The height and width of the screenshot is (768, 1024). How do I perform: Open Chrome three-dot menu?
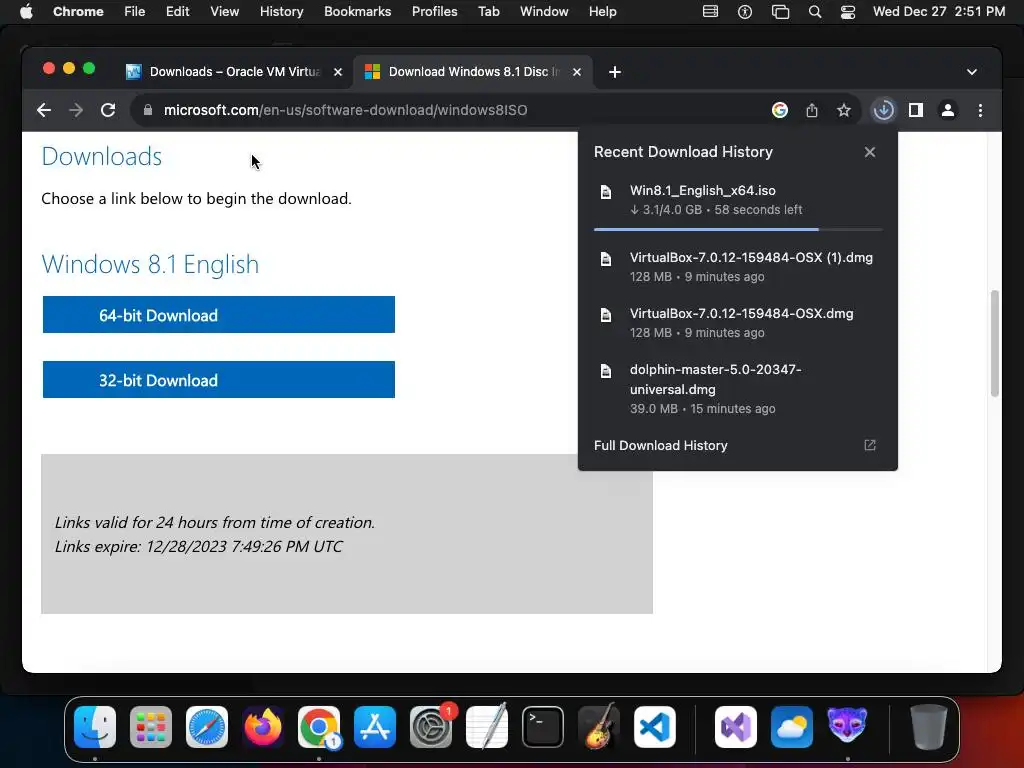click(980, 110)
